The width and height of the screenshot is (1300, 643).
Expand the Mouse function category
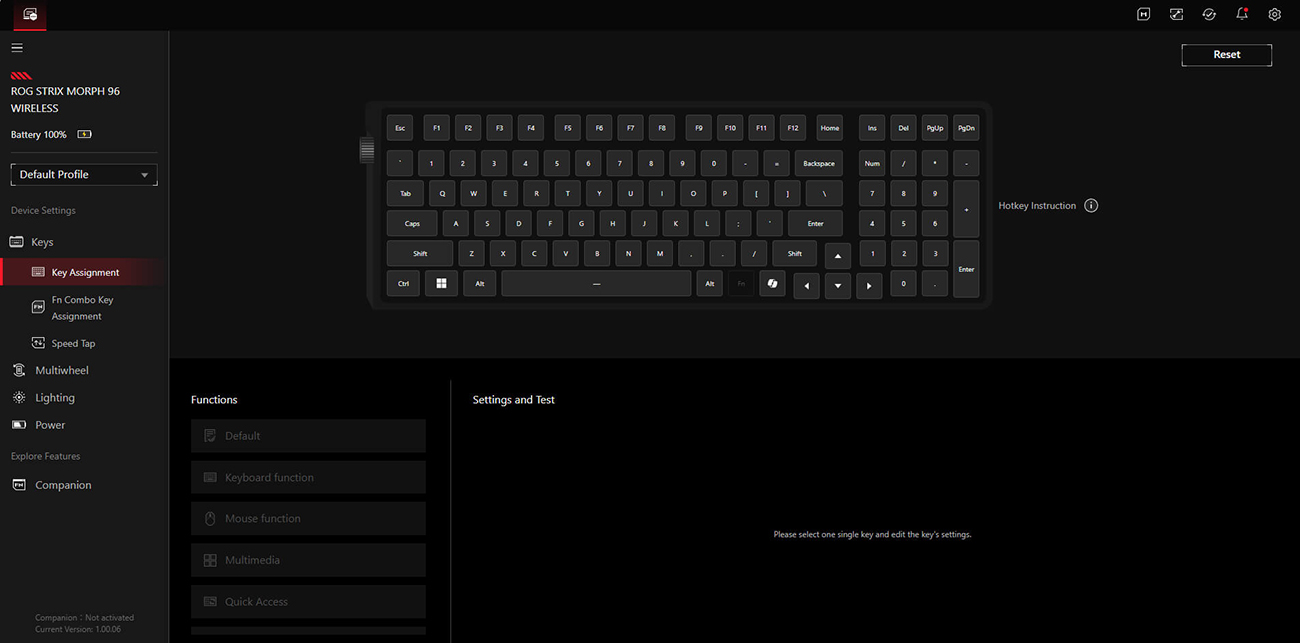click(308, 518)
